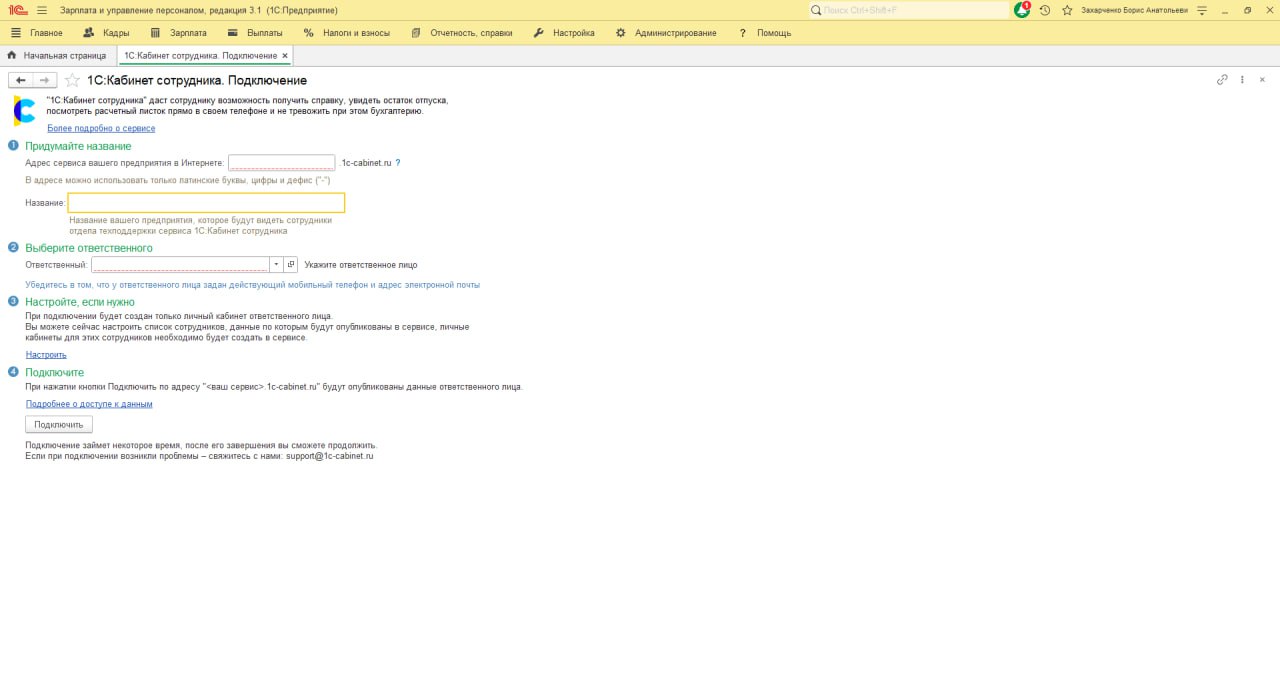The image size is (1280, 684).
Task: Expand the Ответственный dropdown arrow
Action: 276,265
